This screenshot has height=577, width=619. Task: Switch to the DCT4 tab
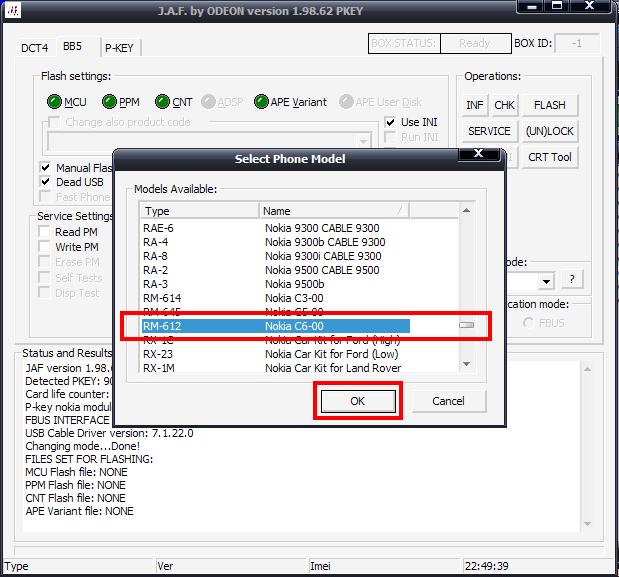[x=34, y=48]
